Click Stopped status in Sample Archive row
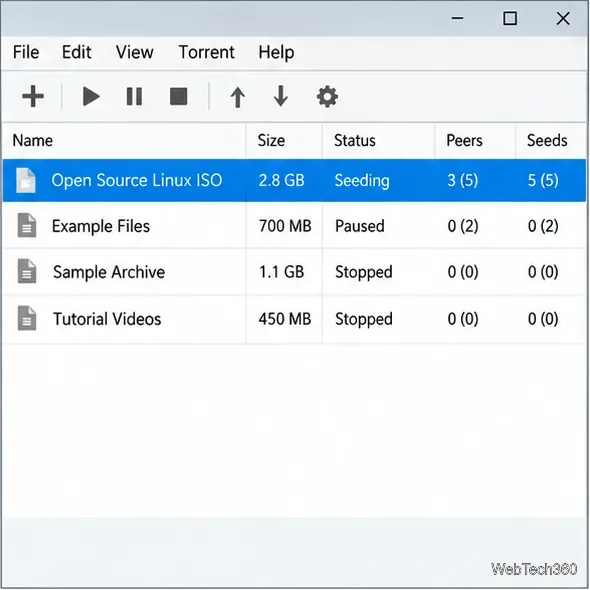Viewport: 590px width, 590px height. coord(364,272)
